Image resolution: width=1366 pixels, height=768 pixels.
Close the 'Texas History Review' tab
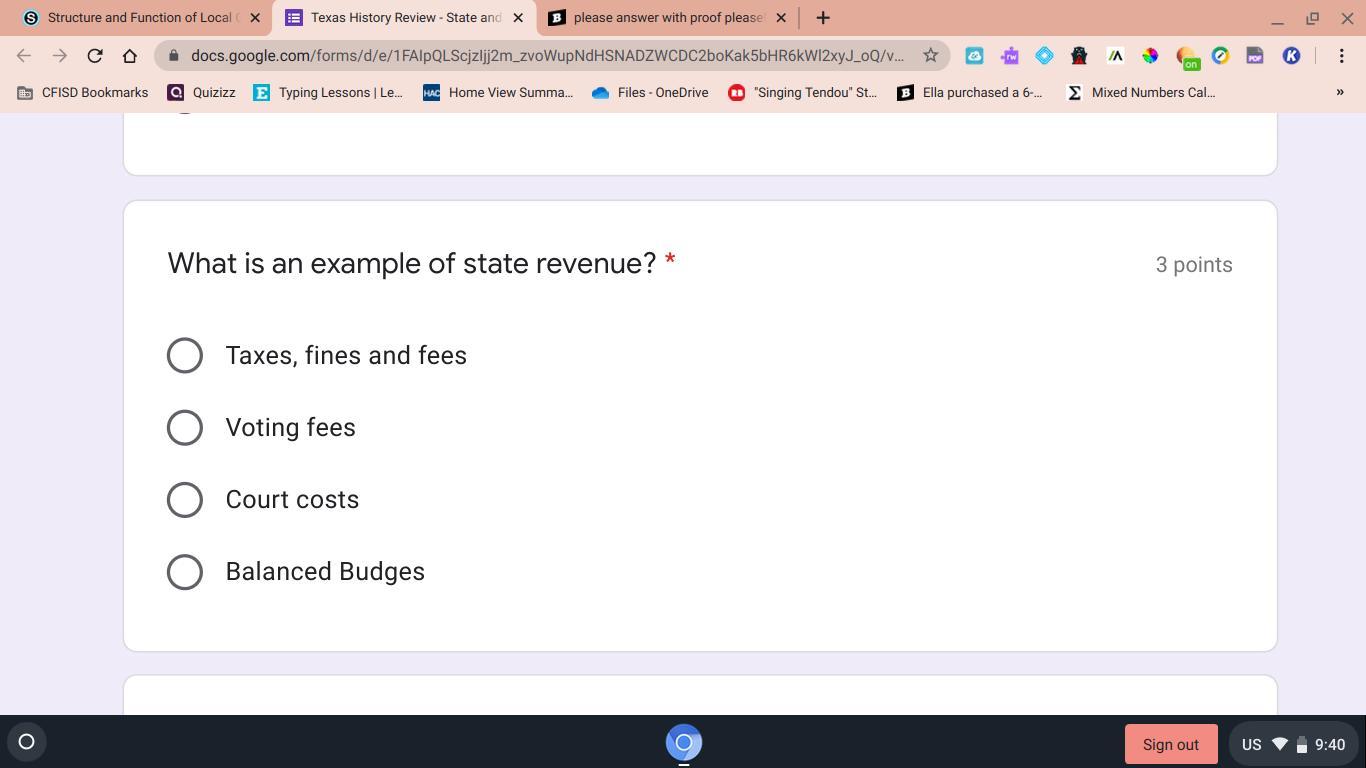click(518, 18)
